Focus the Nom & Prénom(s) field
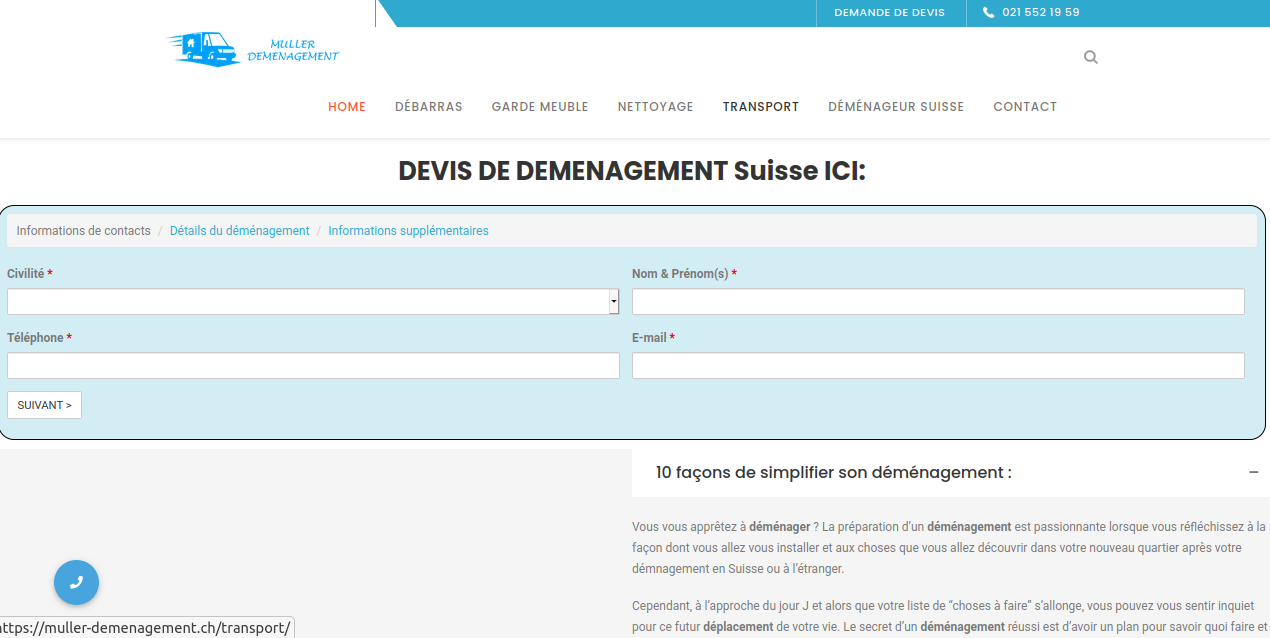The height and width of the screenshot is (638, 1270). coord(938,302)
